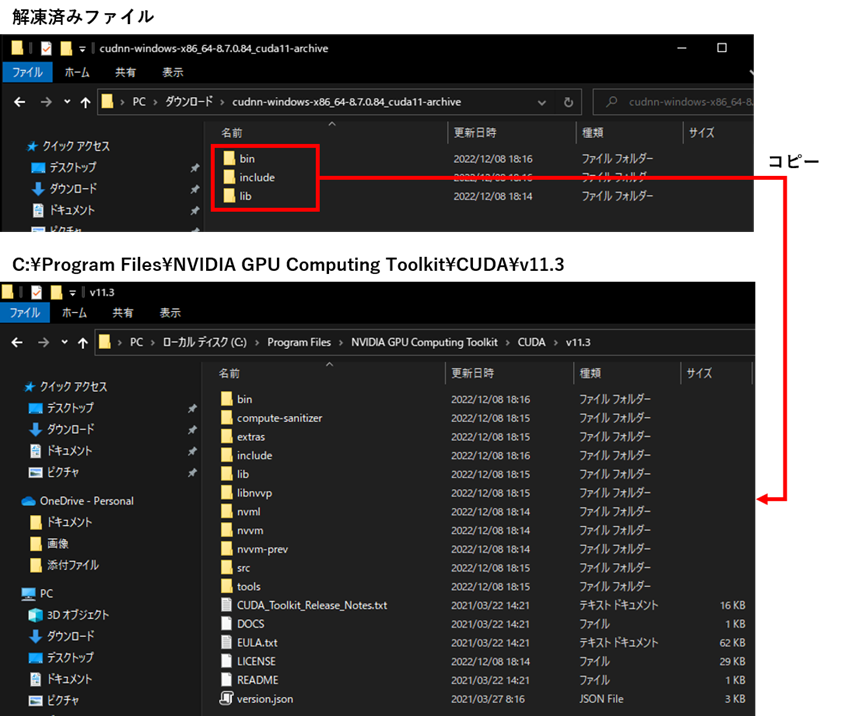Viewport: 865px width, 716px height.
Task: Go up one level in the v11.3 window
Action: click(83, 343)
